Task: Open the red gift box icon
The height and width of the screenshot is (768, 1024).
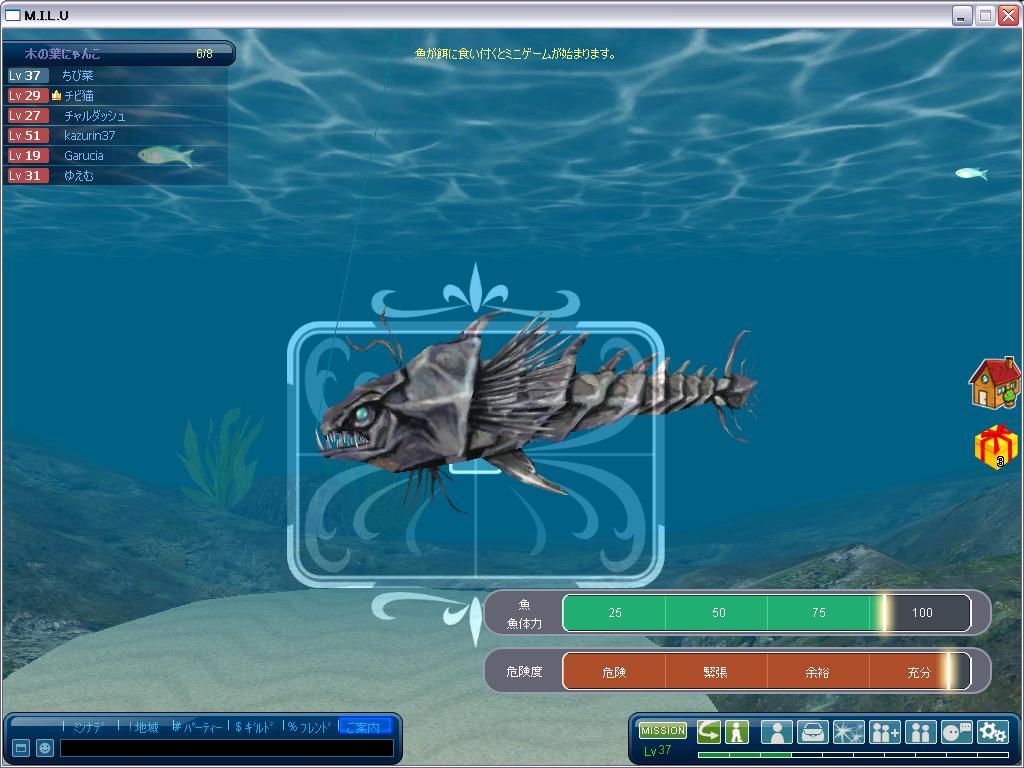Action: click(x=995, y=446)
